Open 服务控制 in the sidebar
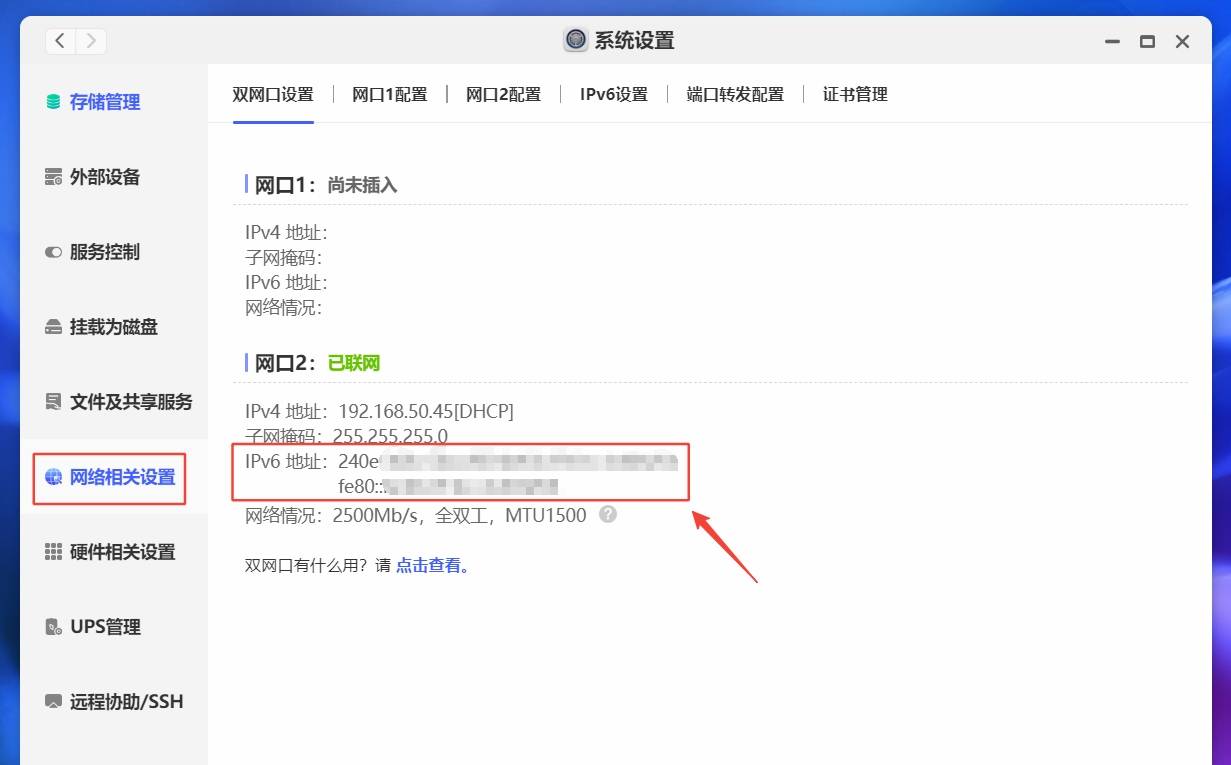This screenshot has width=1231, height=765. [52, 252]
